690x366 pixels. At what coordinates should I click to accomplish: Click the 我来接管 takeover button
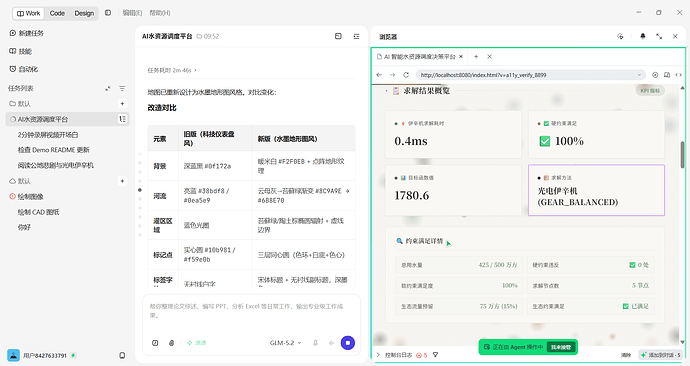[x=561, y=347]
